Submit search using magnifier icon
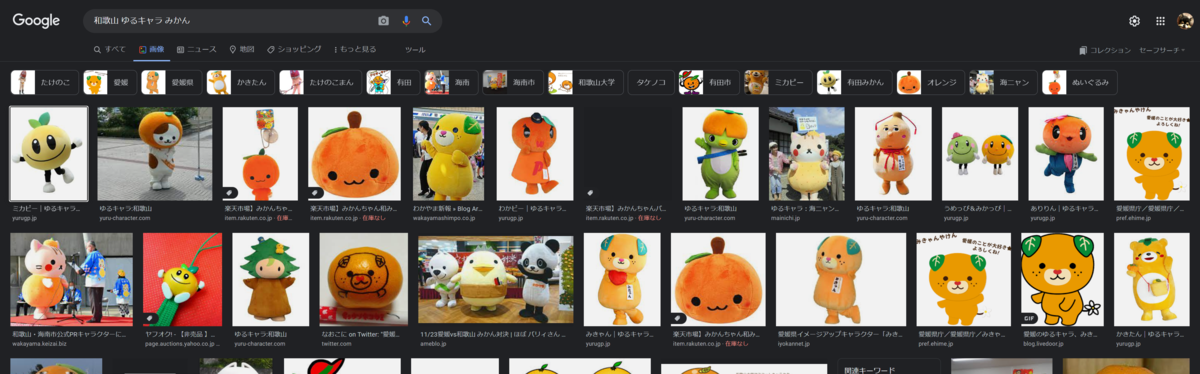Image resolution: width=1200 pixels, height=374 pixels. click(427, 21)
